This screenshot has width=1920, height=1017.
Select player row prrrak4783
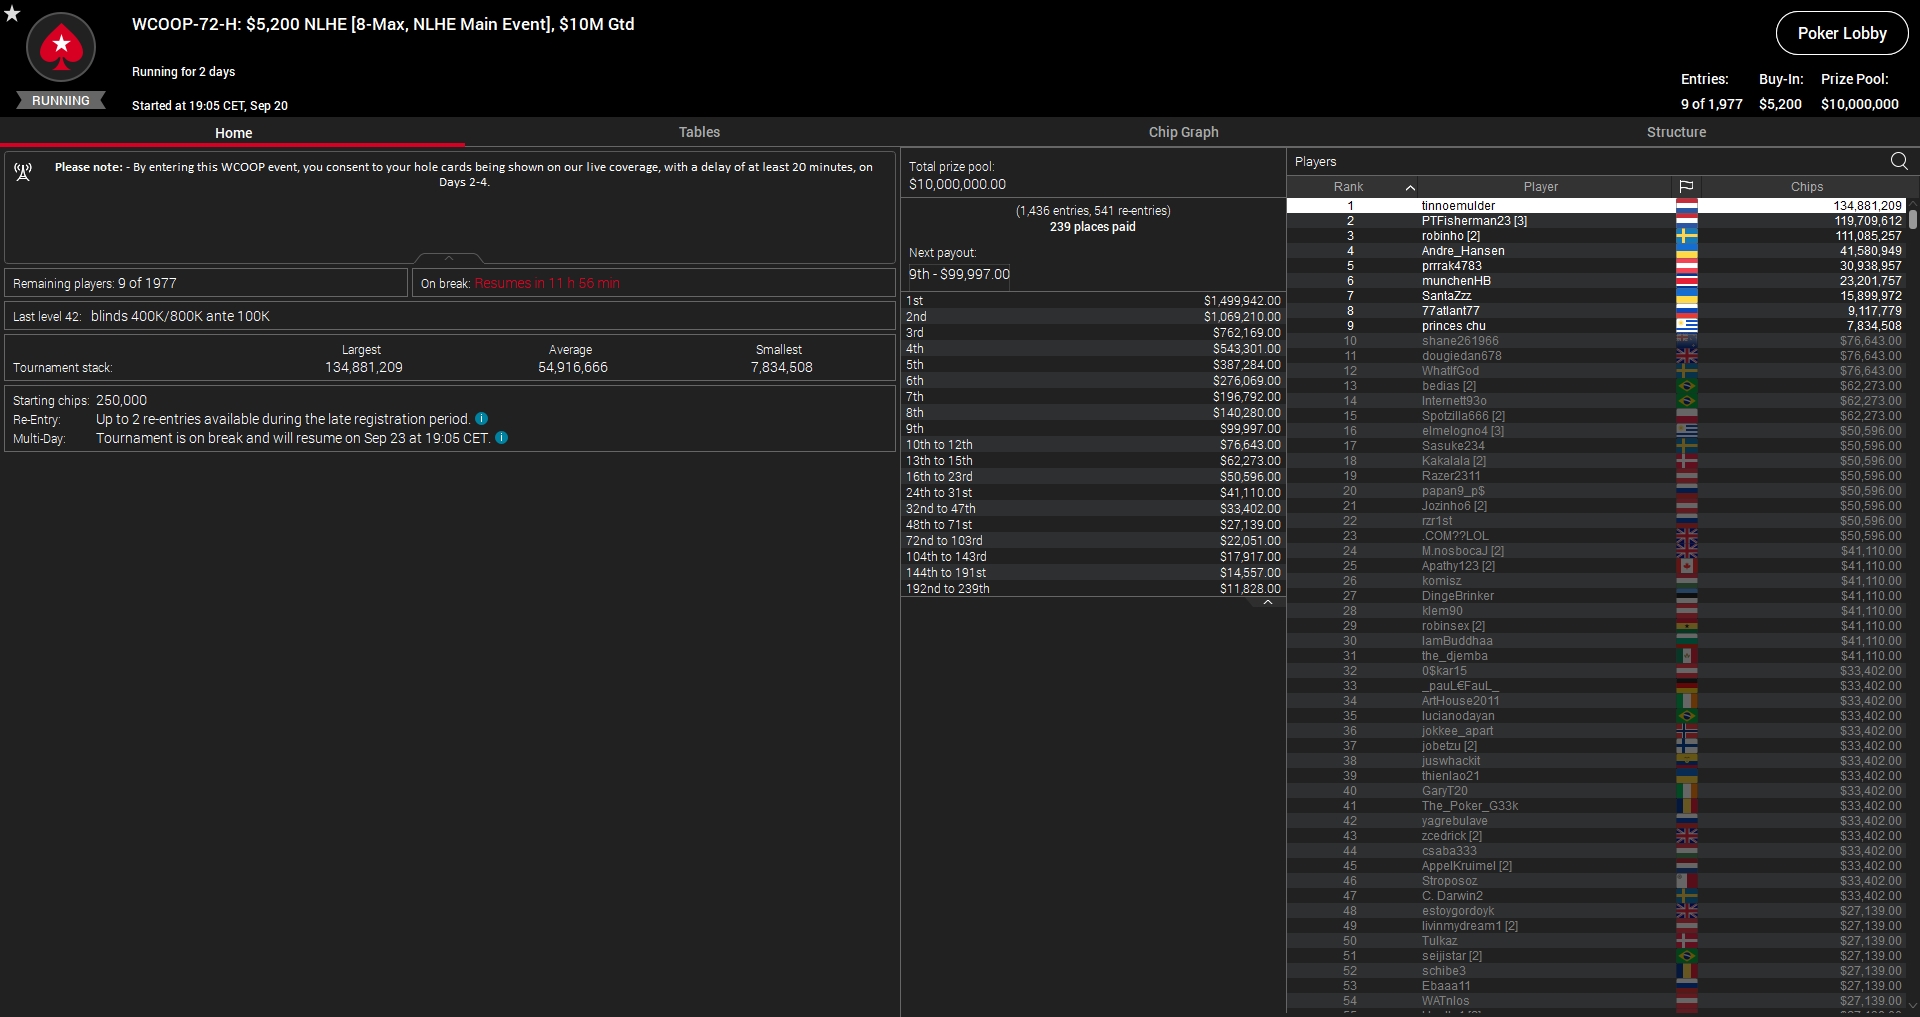pyautogui.click(x=1596, y=266)
